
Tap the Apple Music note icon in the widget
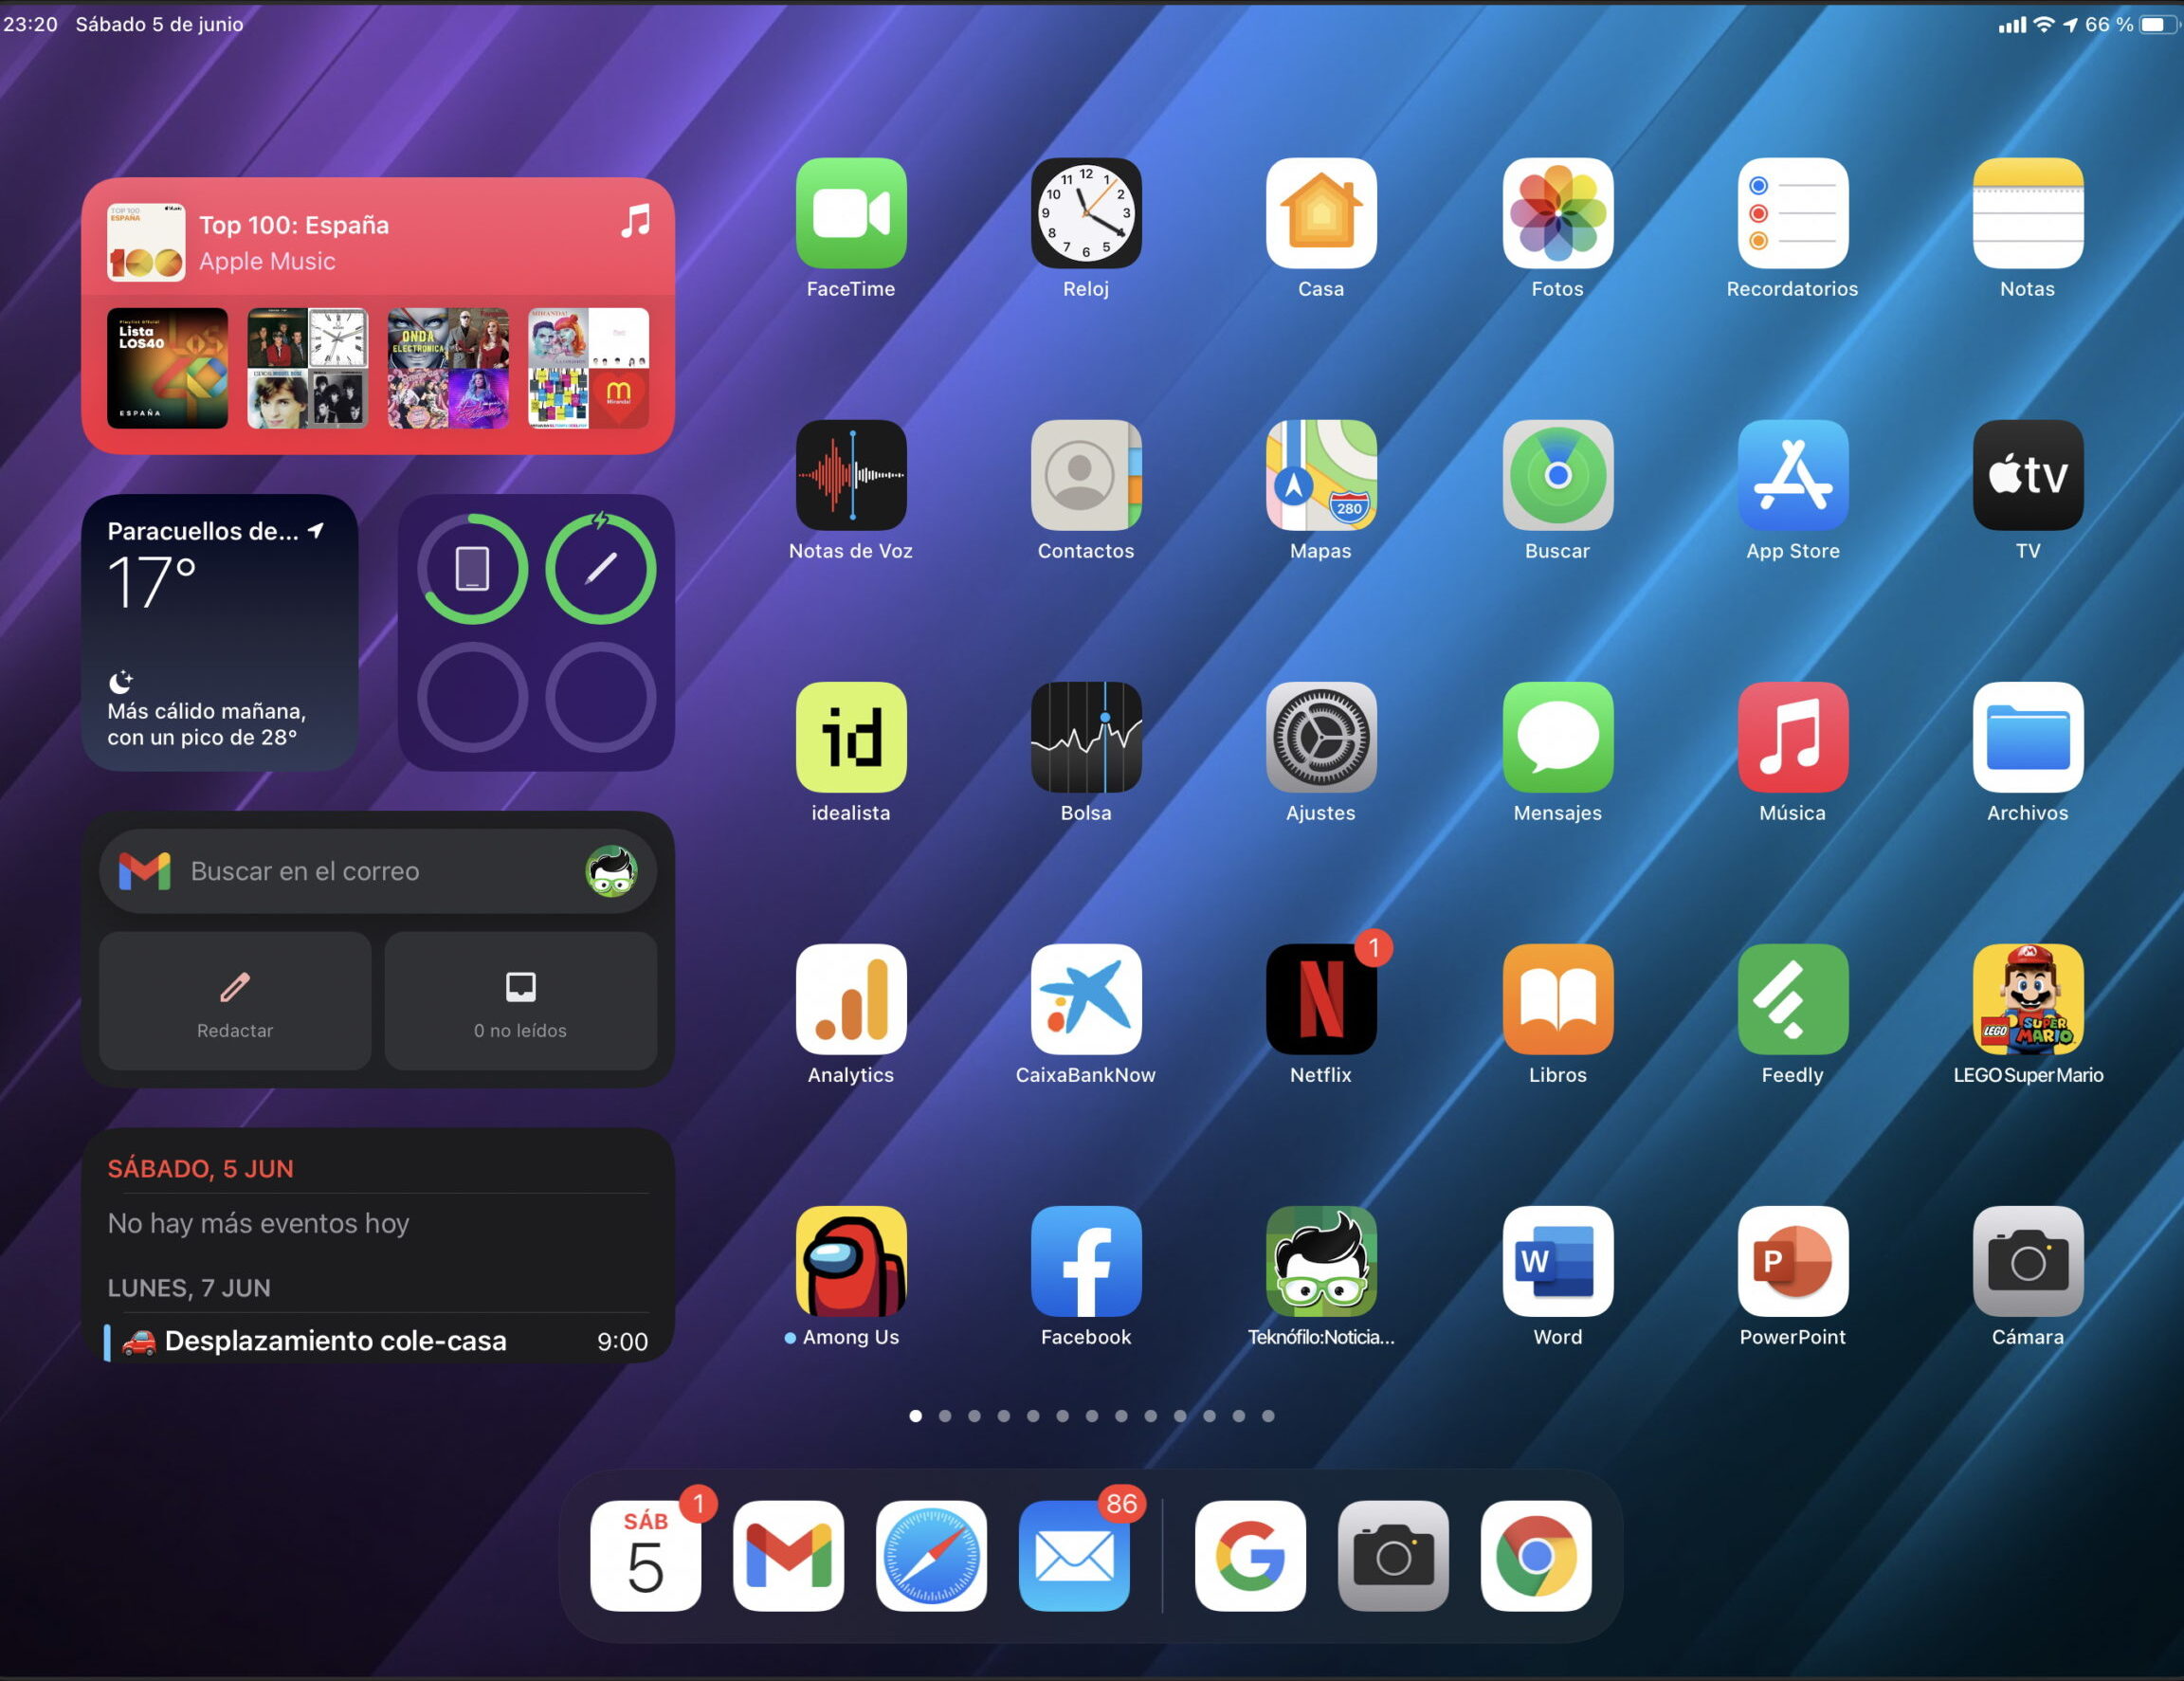tap(635, 220)
